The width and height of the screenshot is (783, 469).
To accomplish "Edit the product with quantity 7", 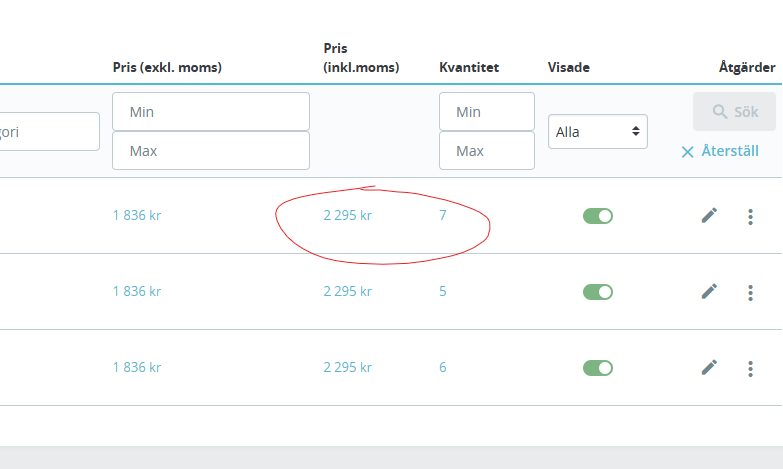I will (x=709, y=216).
